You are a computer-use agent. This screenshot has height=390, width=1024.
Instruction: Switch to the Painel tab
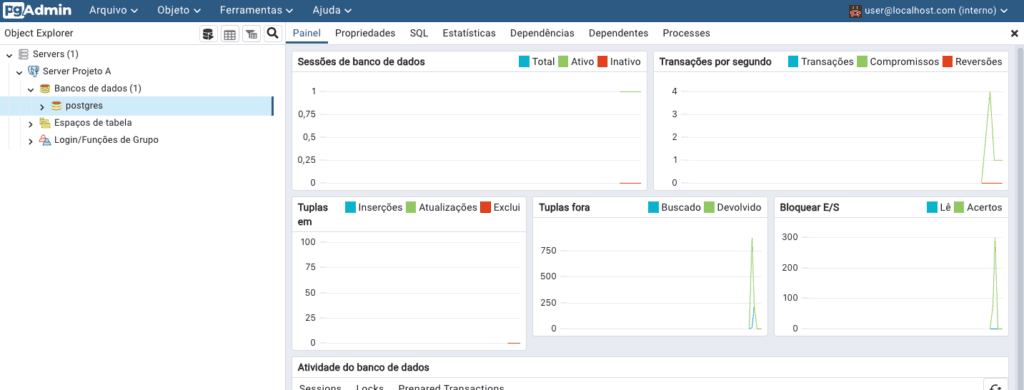click(306, 33)
